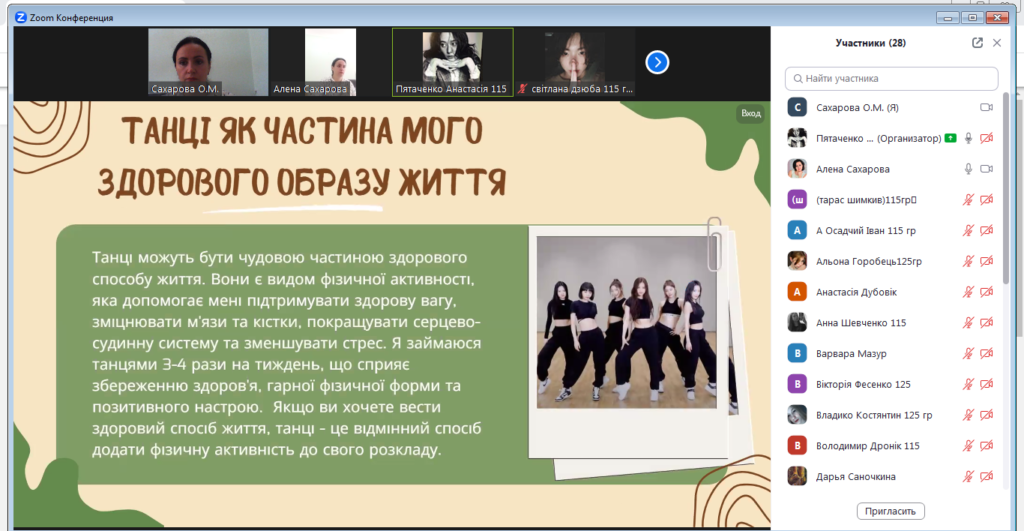
Task: Click disabled camera icon for Анастасія Дубовік
Action: tap(986, 291)
